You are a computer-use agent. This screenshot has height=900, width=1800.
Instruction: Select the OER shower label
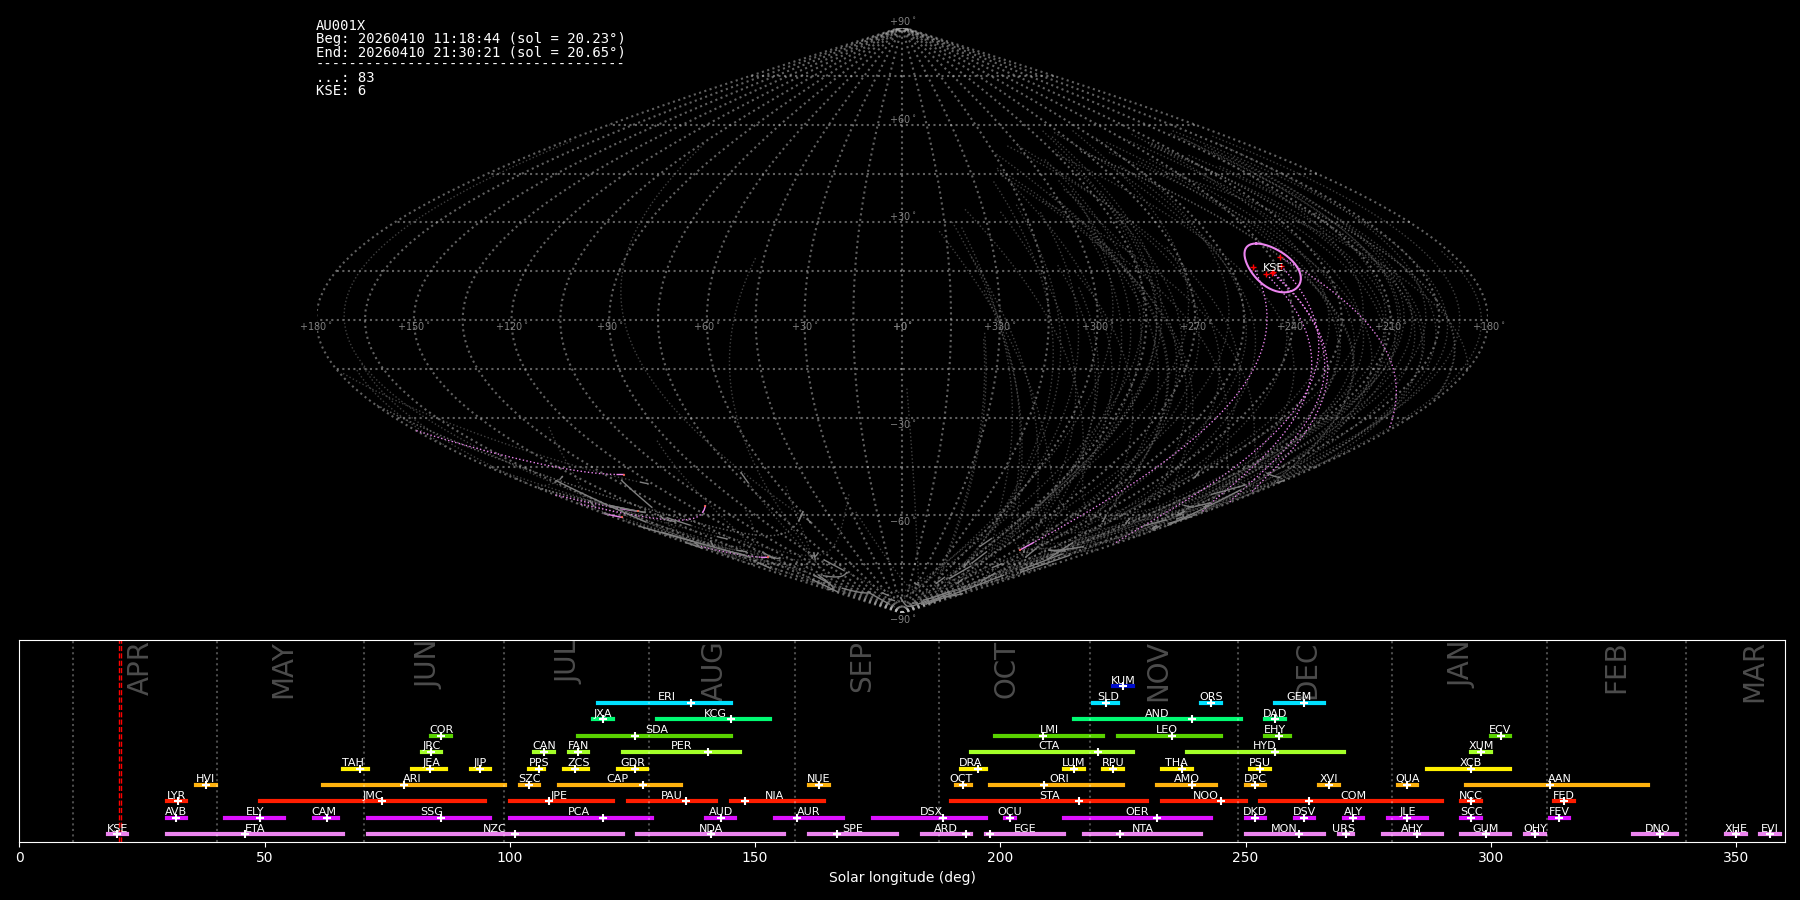tap(1137, 812)
